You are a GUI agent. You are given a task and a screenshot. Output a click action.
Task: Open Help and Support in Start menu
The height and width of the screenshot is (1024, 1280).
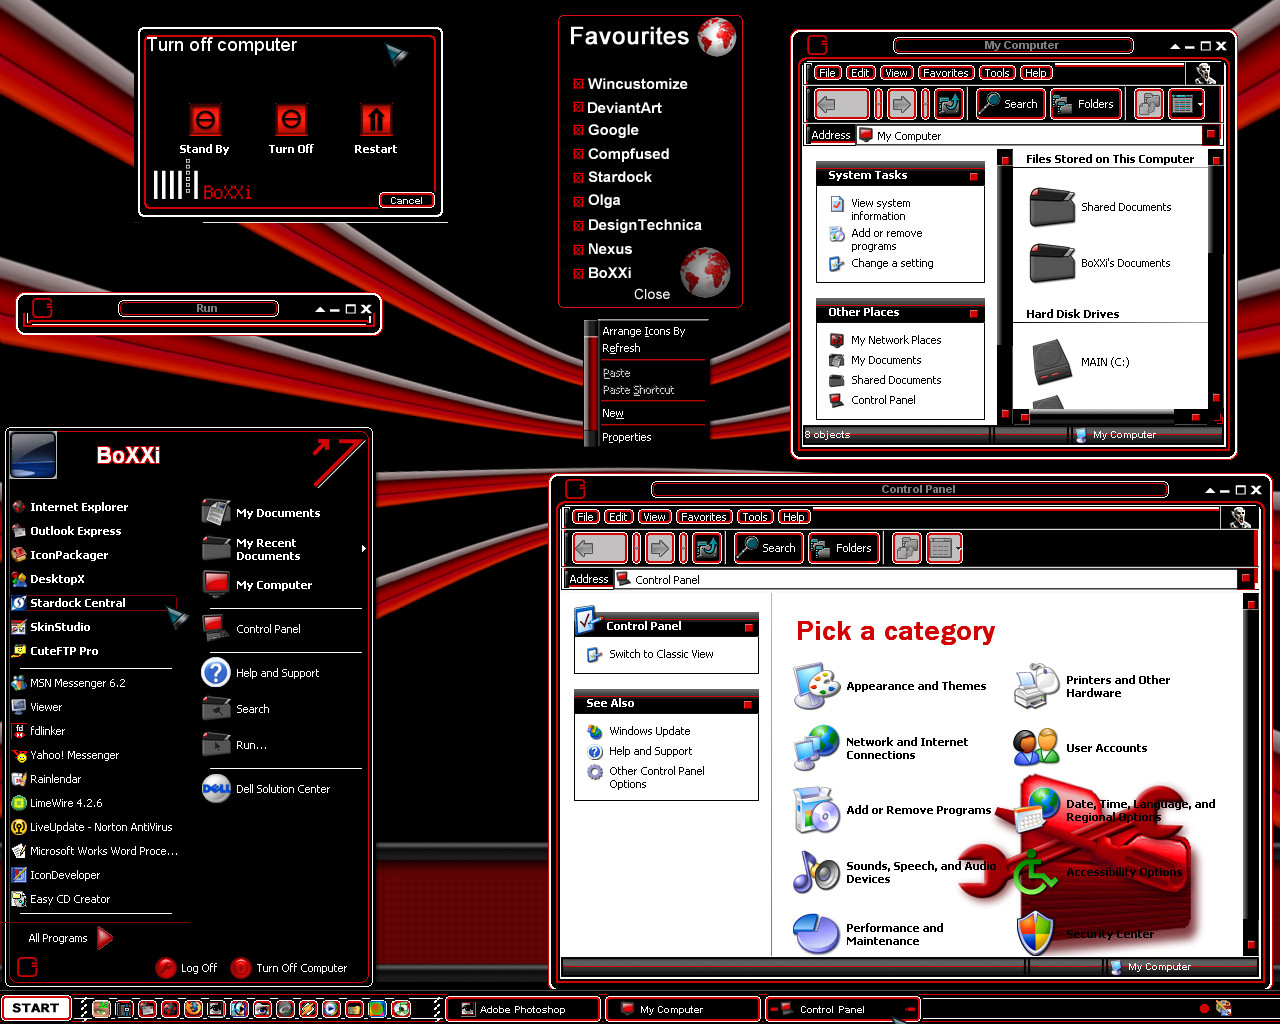261,673
